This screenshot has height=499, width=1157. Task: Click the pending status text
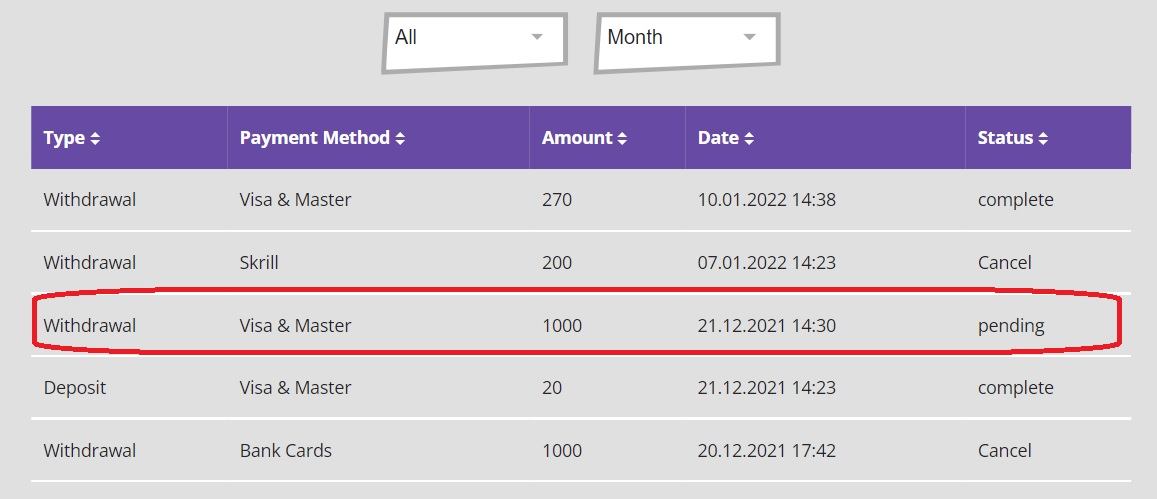pyautogui.click(x=1011, y=326)
